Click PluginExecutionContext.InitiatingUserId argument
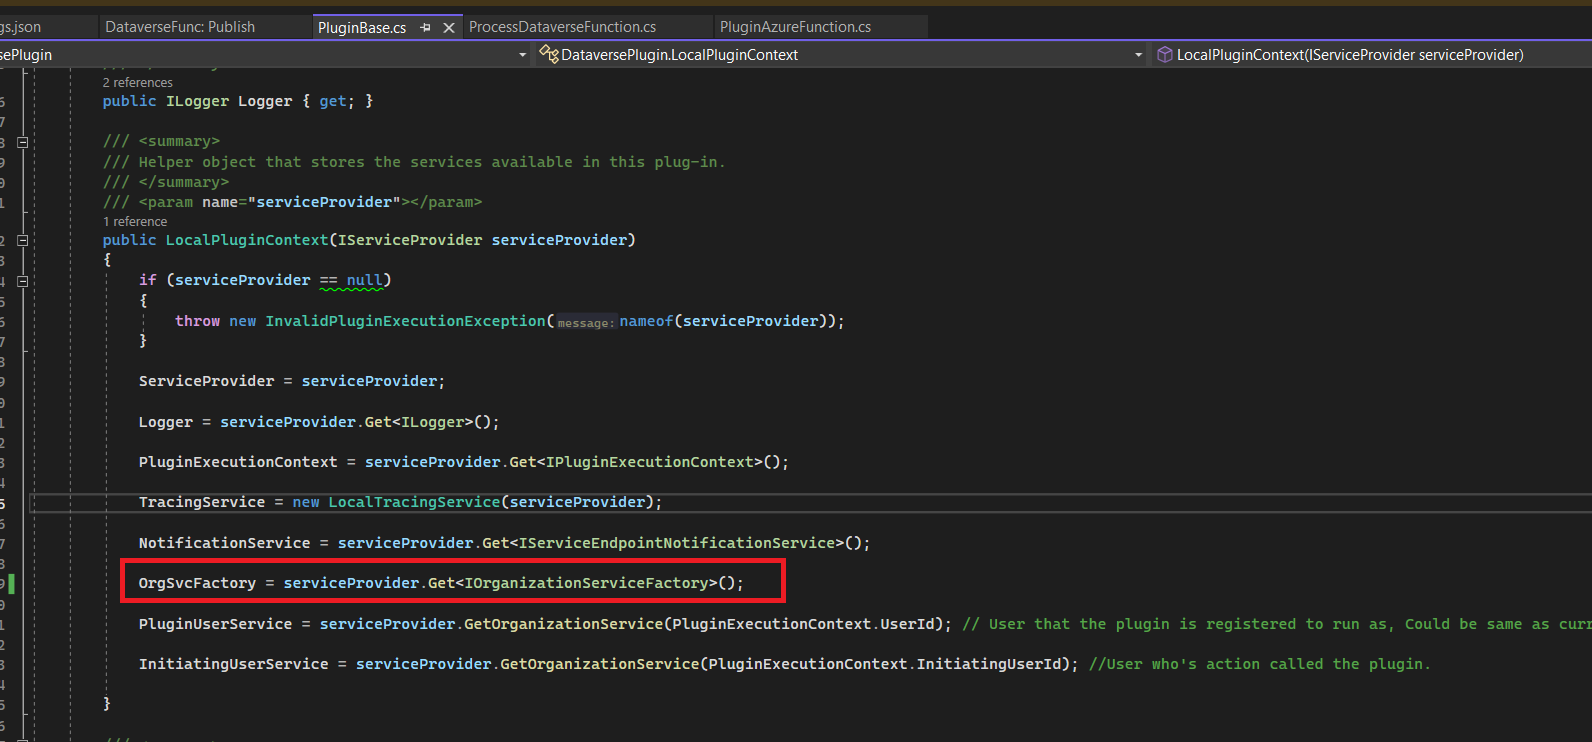This screenshot has width=1592, height=742. [887, 664]
